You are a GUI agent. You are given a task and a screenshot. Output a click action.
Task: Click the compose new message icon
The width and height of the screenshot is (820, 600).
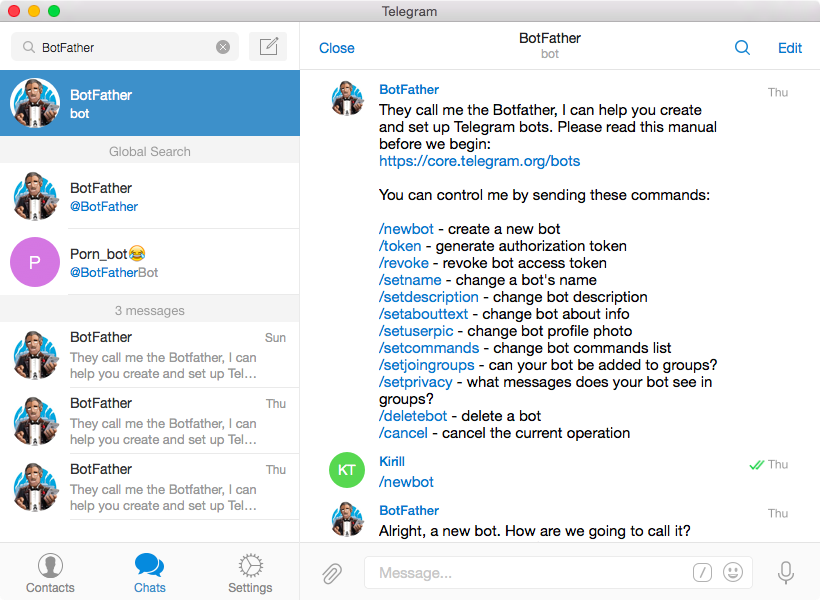(268, 47)
